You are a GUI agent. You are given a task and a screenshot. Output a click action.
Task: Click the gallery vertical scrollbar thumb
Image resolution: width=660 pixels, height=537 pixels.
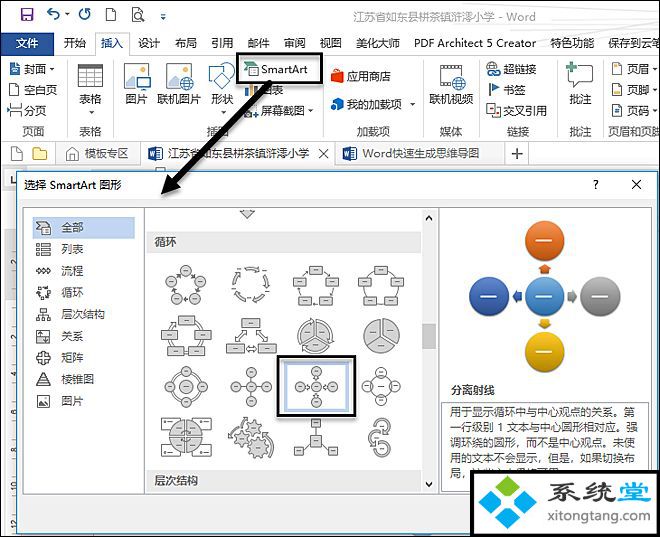(x=429, y=336)
